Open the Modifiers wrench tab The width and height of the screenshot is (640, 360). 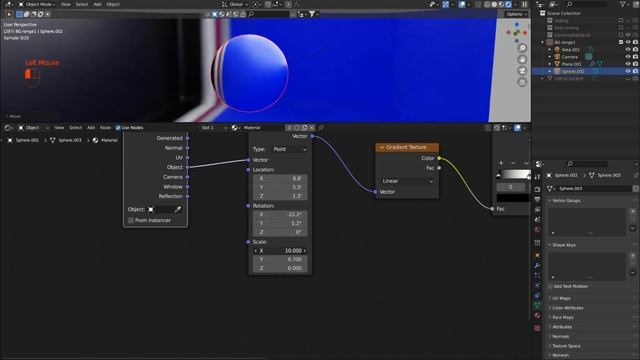pos(538,266)
